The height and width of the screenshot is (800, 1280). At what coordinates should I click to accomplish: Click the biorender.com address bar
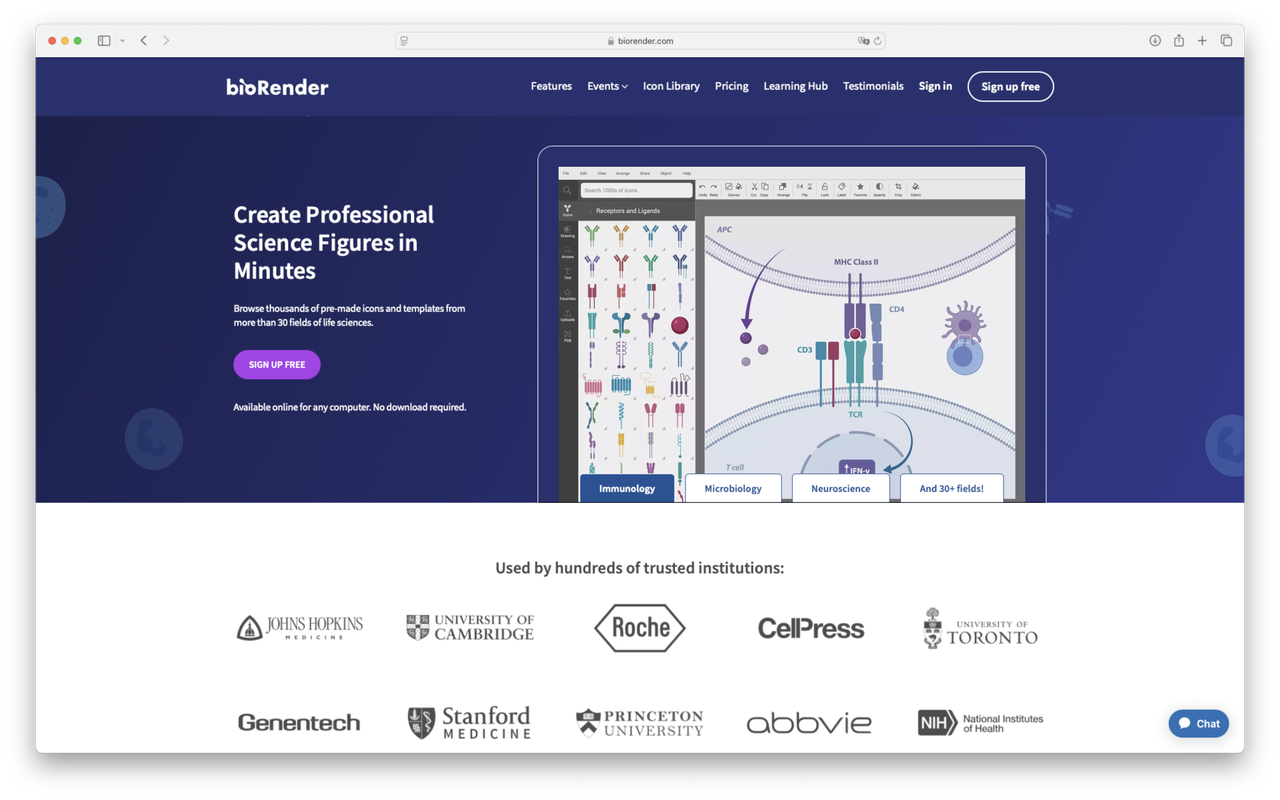(640, 41)
